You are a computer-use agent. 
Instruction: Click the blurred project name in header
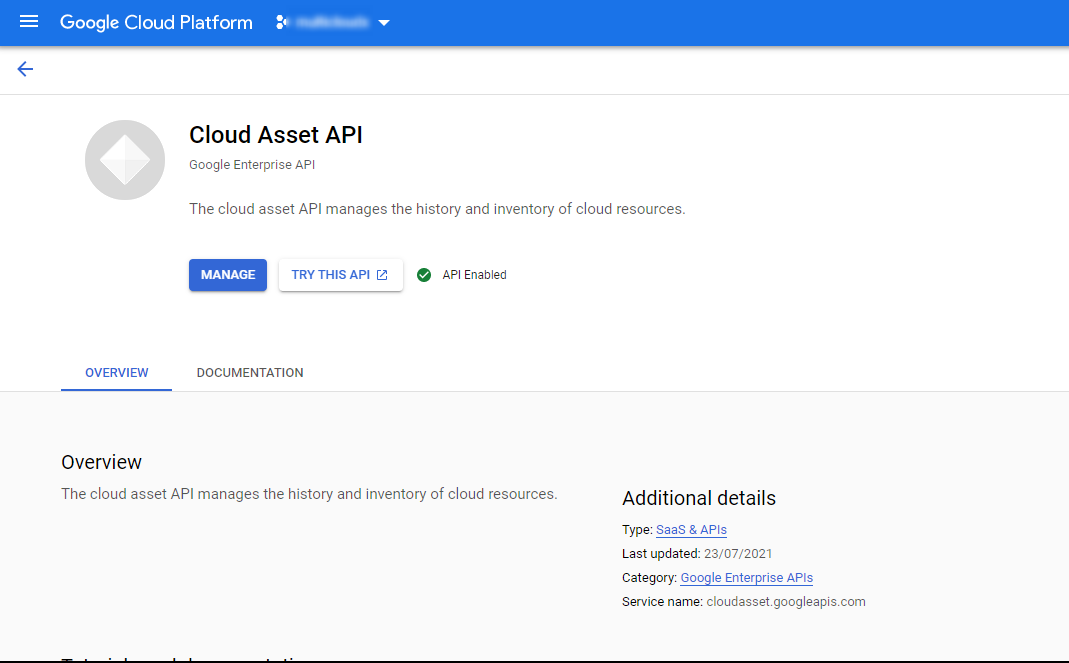click(332, 22)
